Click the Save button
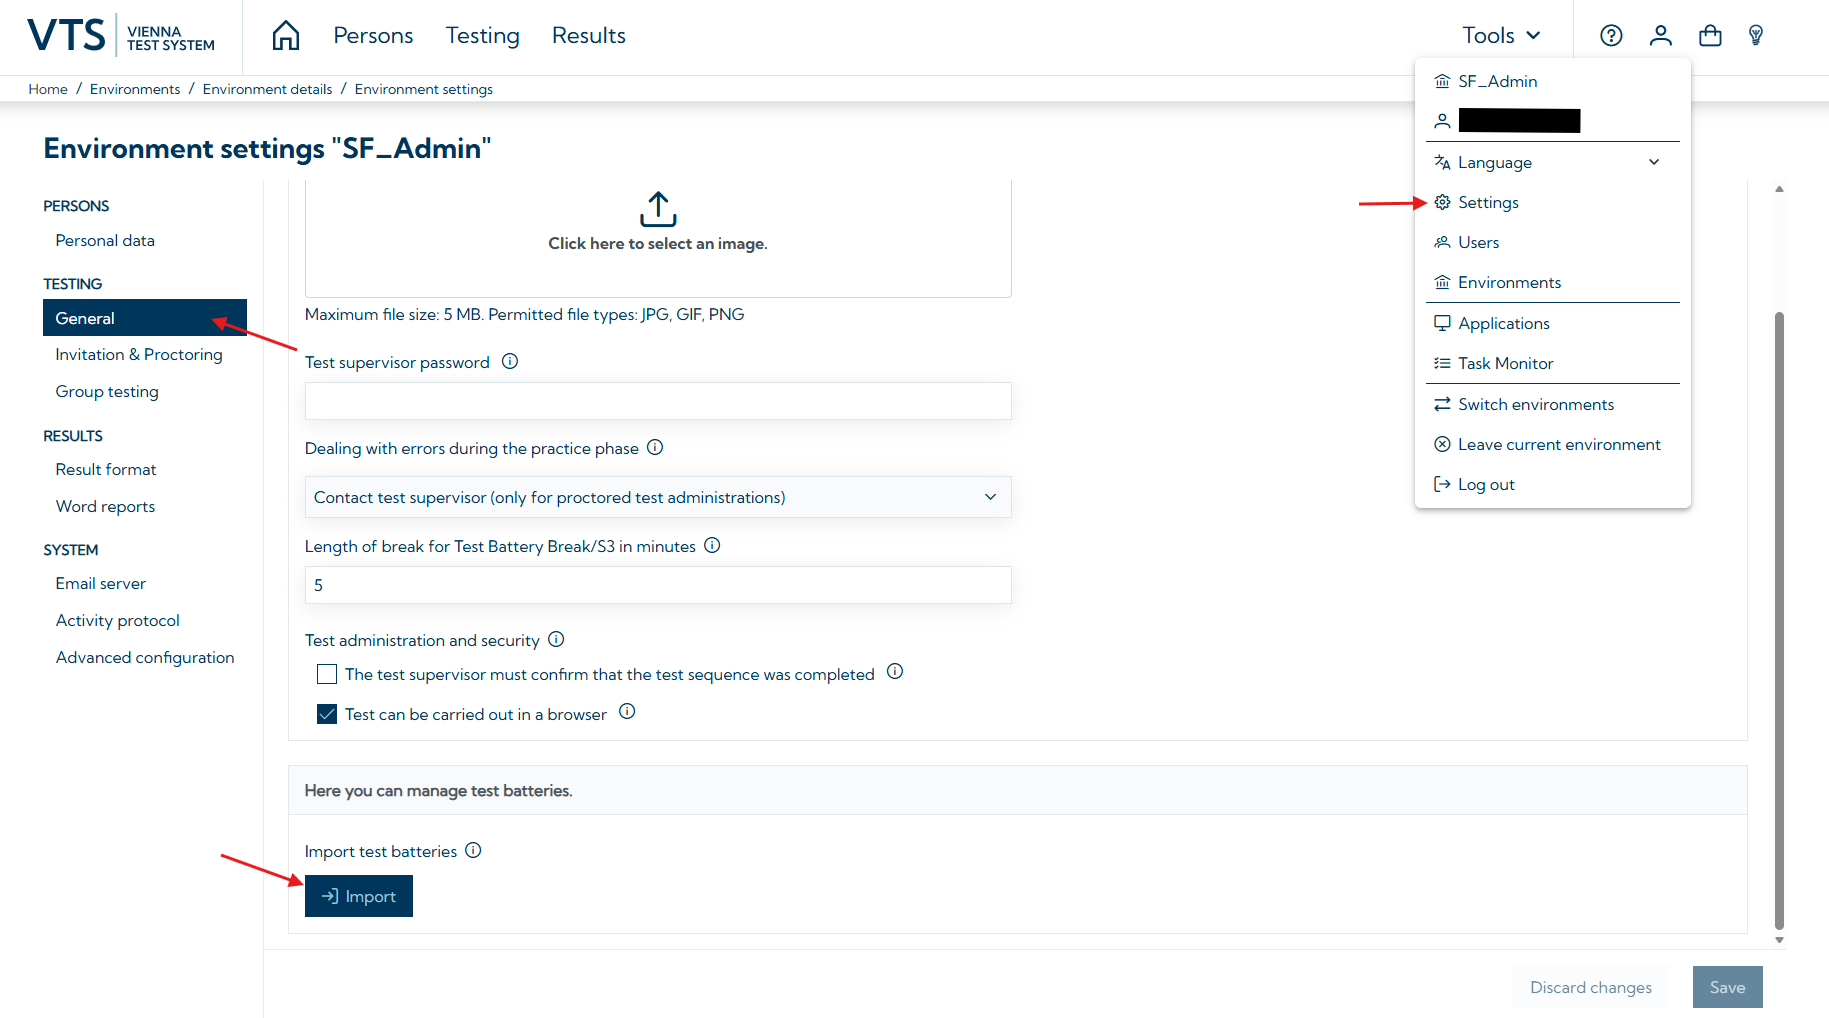The width and height of the screenshot is (1829, 1018). (x=1727, y=987)
